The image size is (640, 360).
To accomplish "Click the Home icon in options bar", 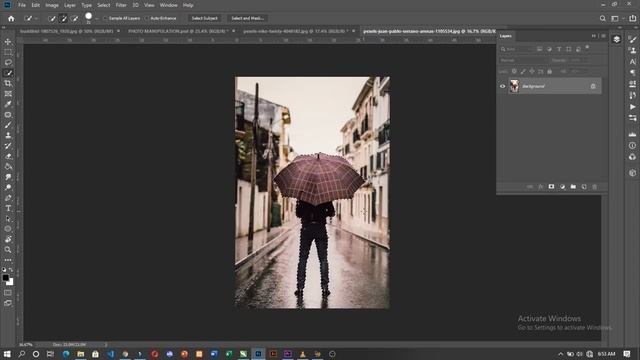I will pos(11,18).
